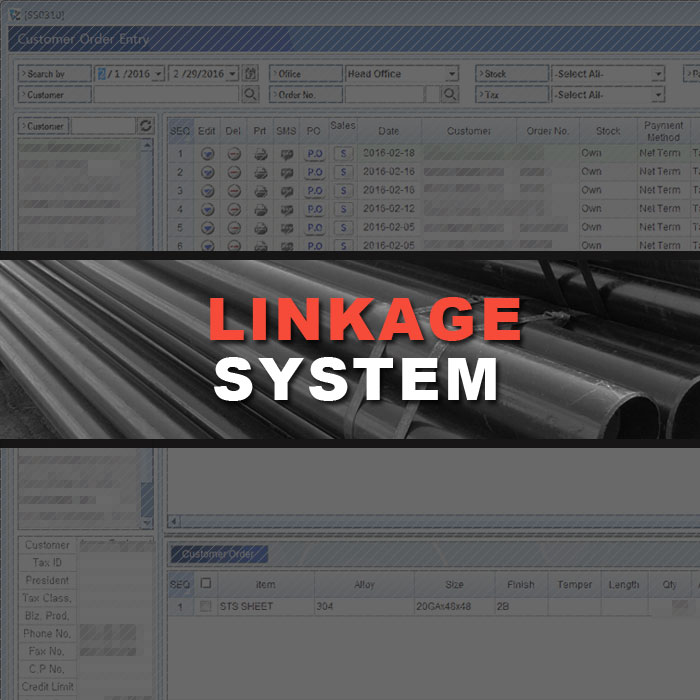Click the Sales S button in row 1
Image resolution: width=700 pixels, height=700 pixels.
pyautogui.click(x=343, y=154)
